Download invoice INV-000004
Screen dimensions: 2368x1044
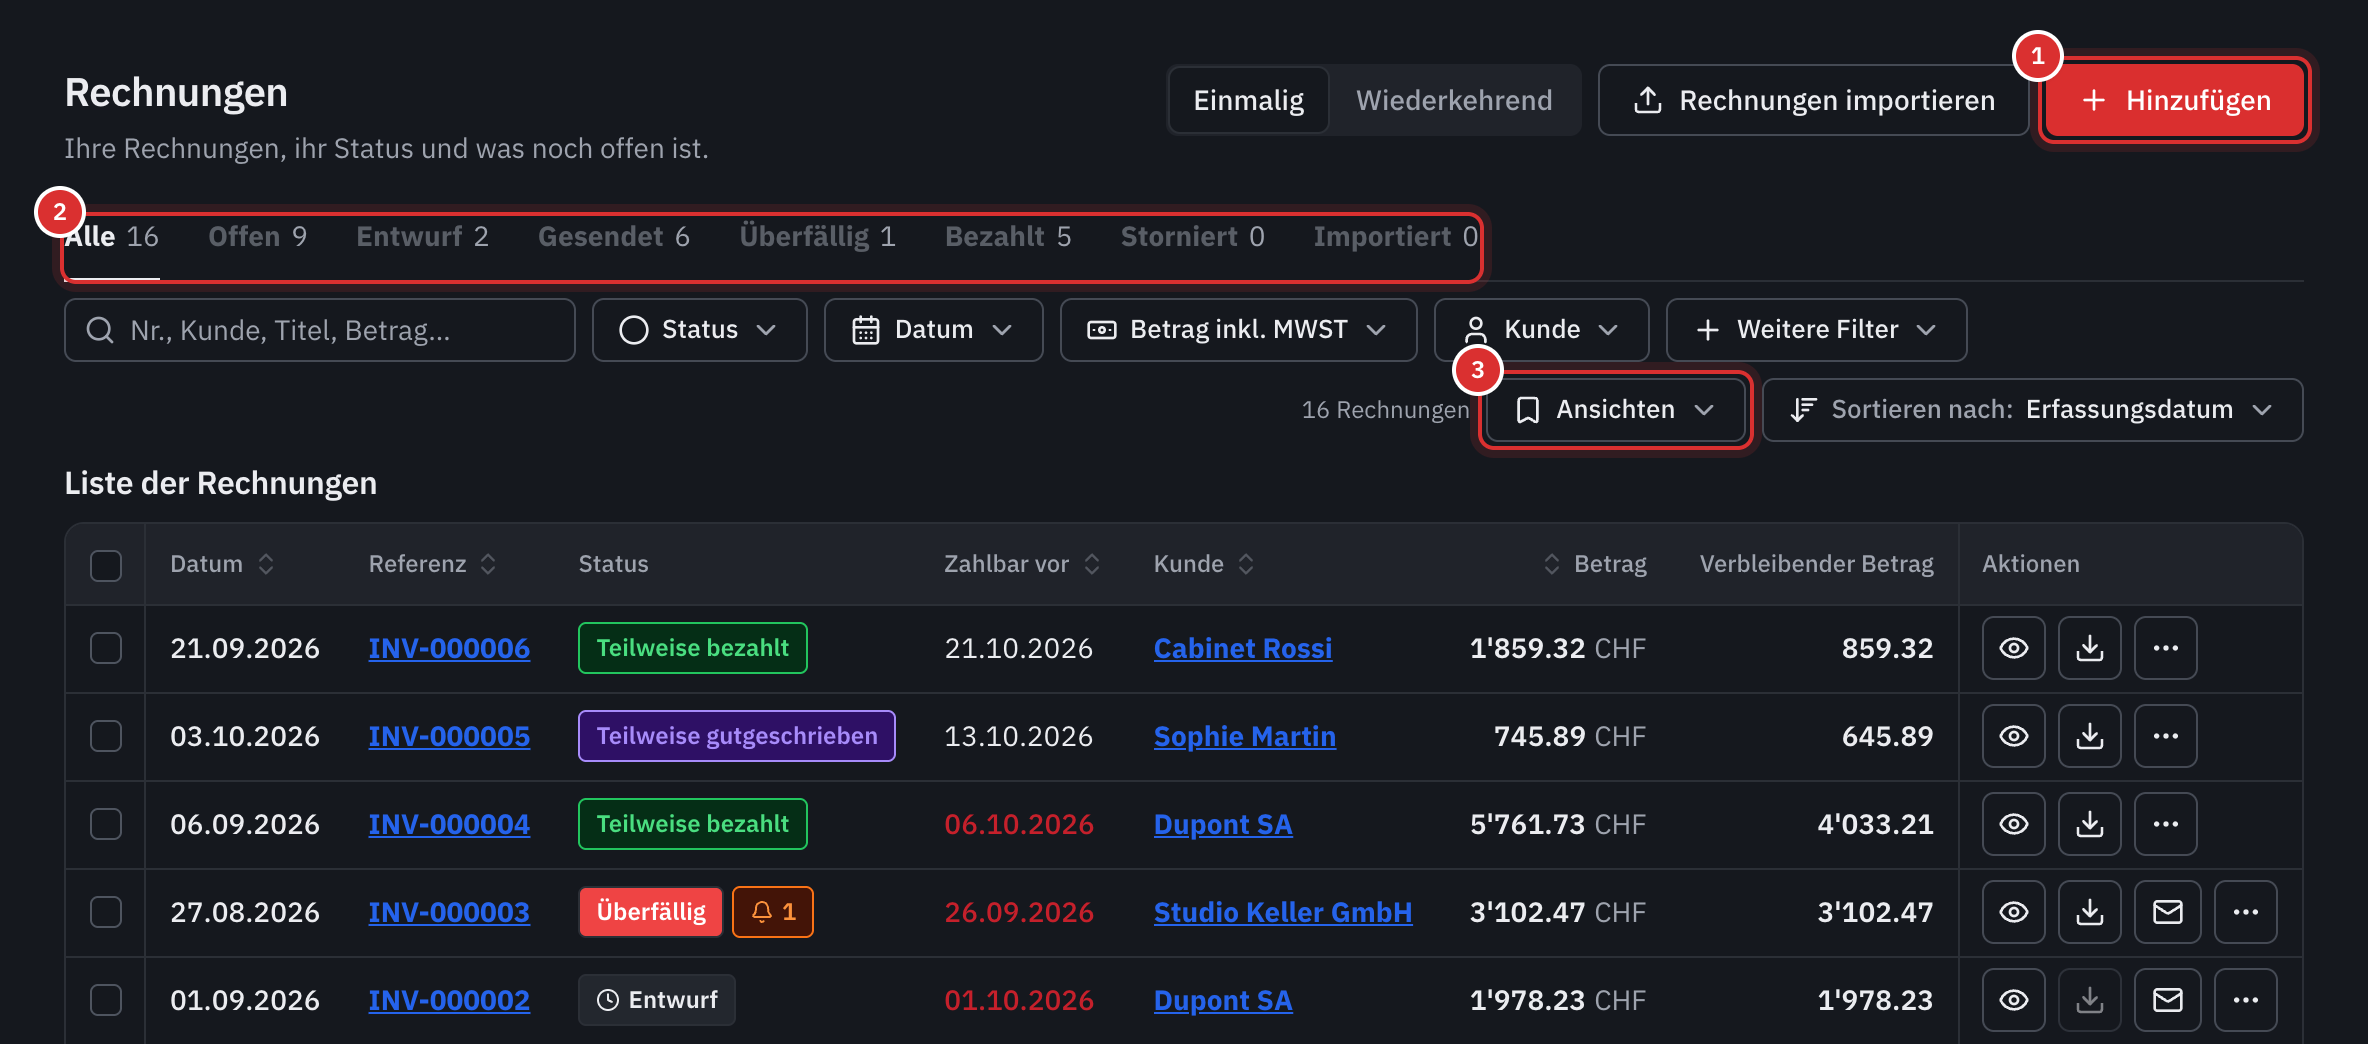point(2089,824)
